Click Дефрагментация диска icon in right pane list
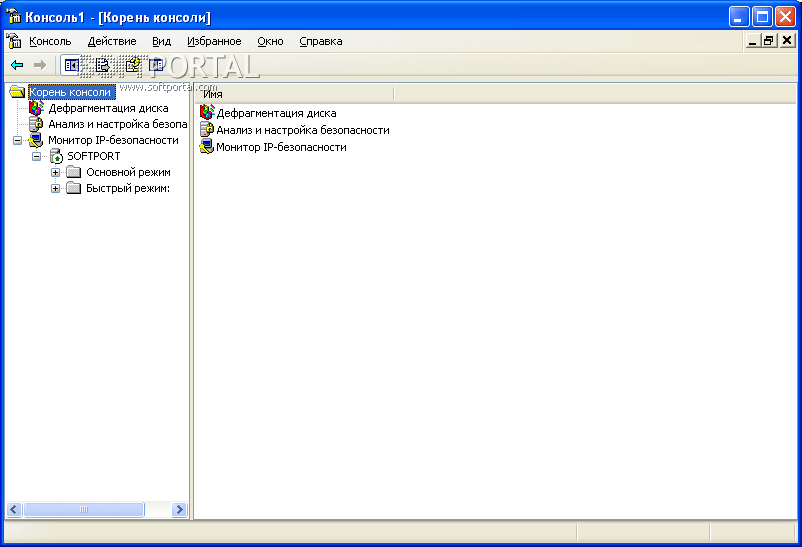The width and height of the screenshot is (802, 547). 207,113
